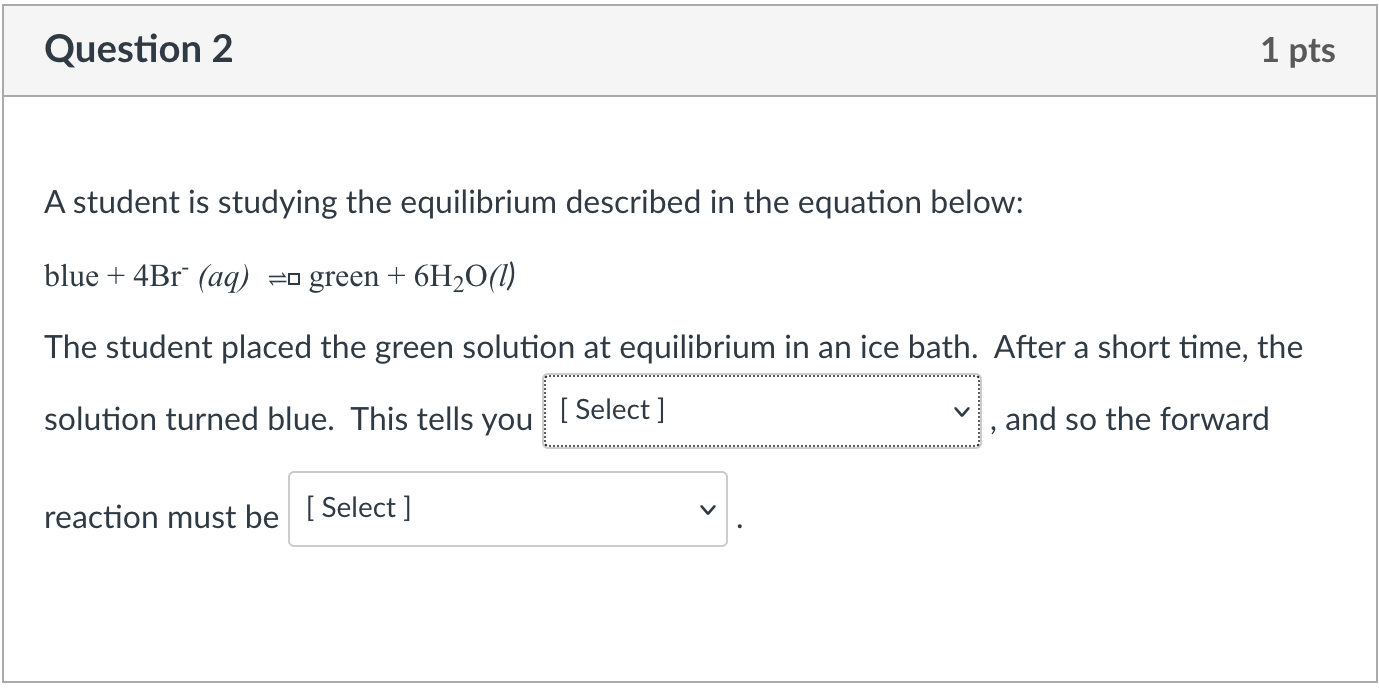Click the chevron on the dotted-border dropdown

[x=961, y=410]
